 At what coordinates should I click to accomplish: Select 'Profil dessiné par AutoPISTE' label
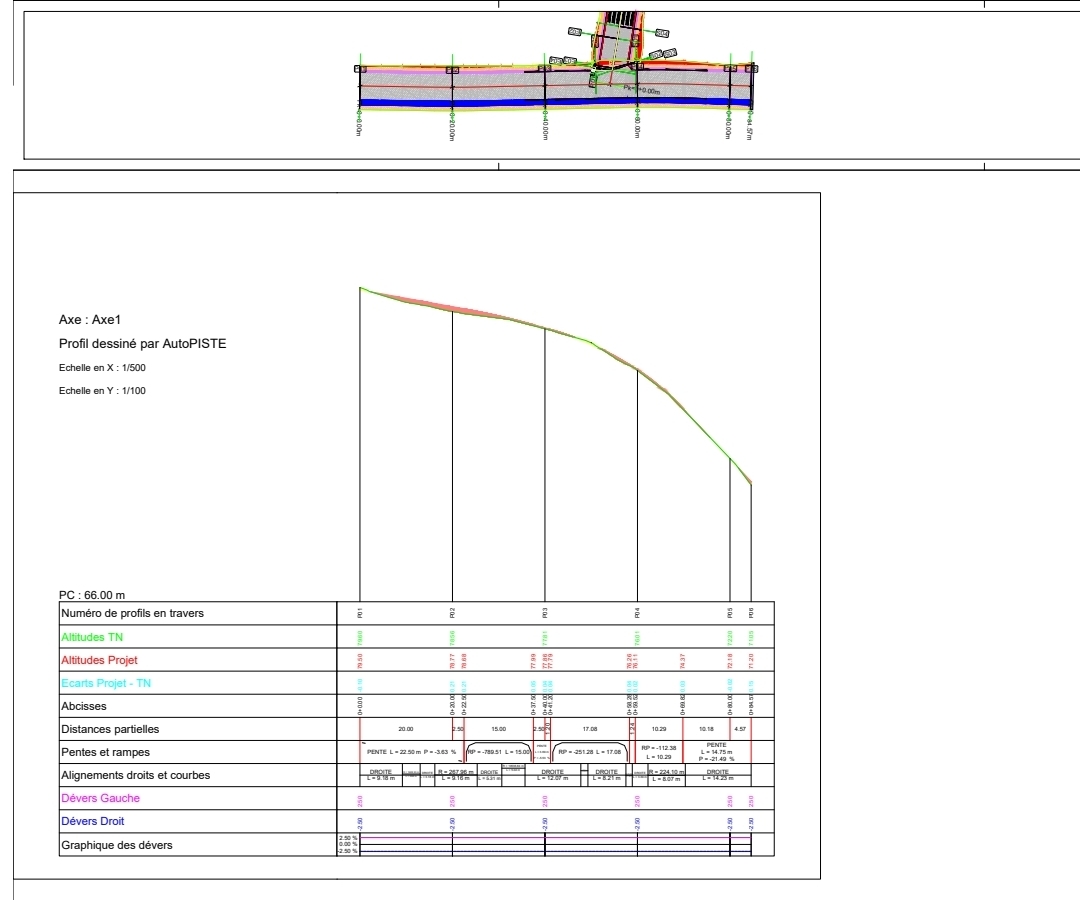tap(142, 344)
